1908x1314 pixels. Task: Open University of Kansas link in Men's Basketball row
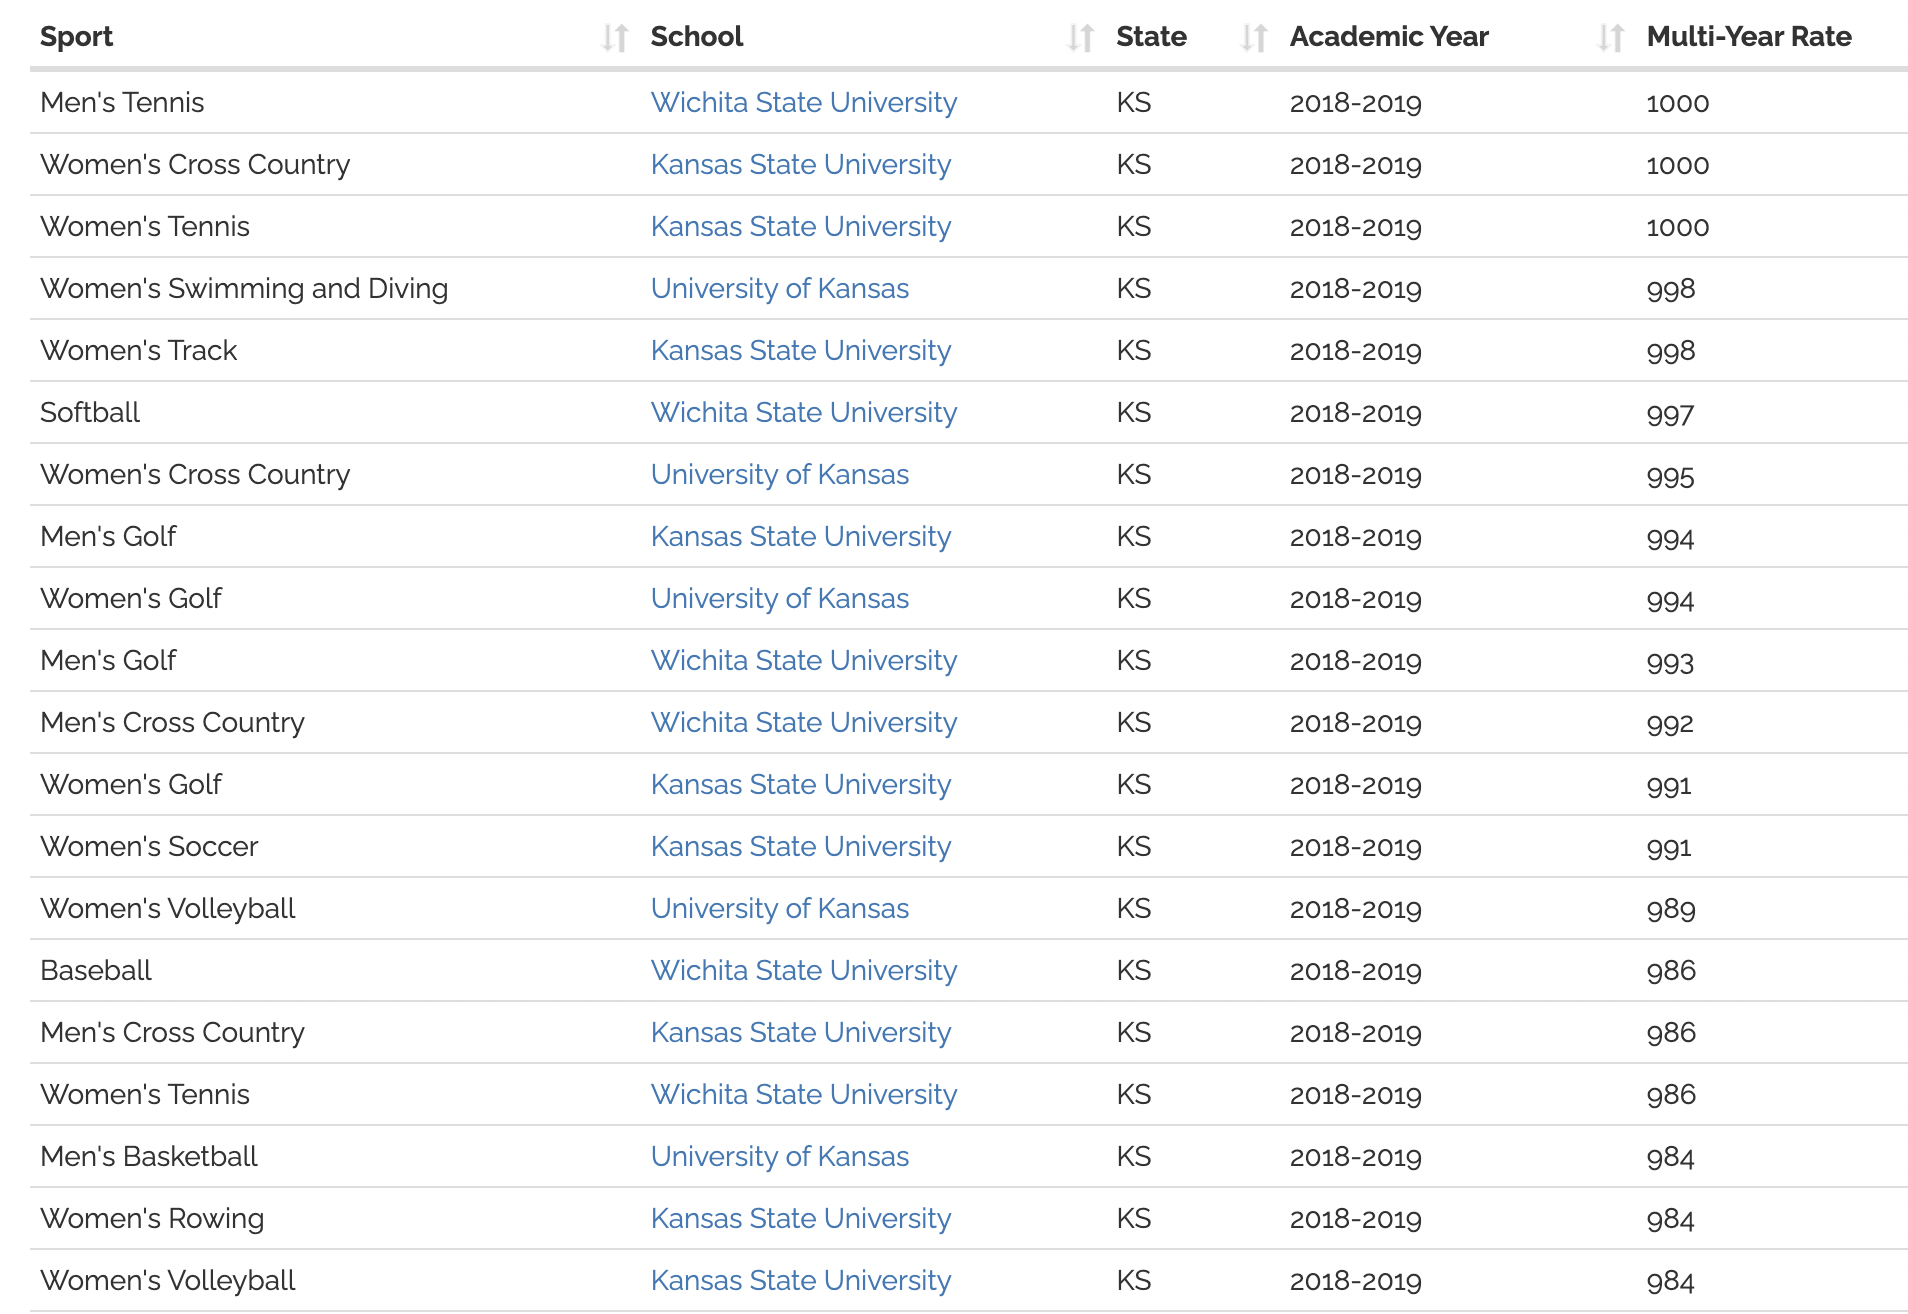pyautogui.click(x=779, y=1156)
